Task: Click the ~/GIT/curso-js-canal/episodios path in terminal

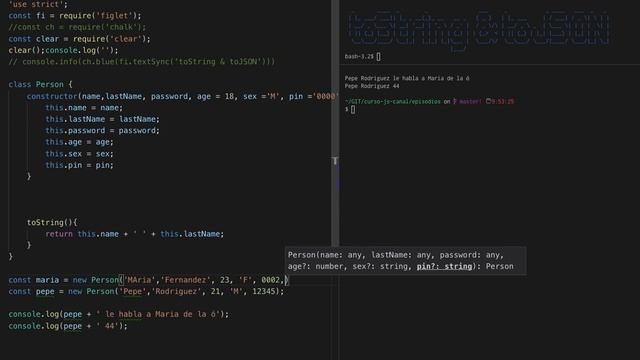Action: [393, 101]
